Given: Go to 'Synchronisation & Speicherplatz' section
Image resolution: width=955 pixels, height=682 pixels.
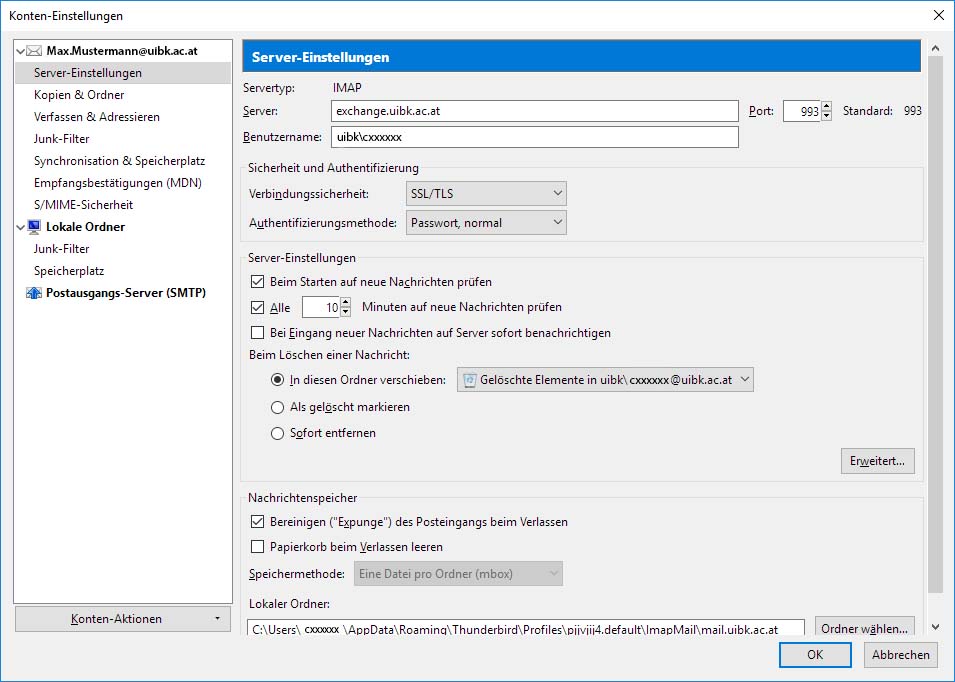Looking at the screenshot, I should click(x=119, y=161).
